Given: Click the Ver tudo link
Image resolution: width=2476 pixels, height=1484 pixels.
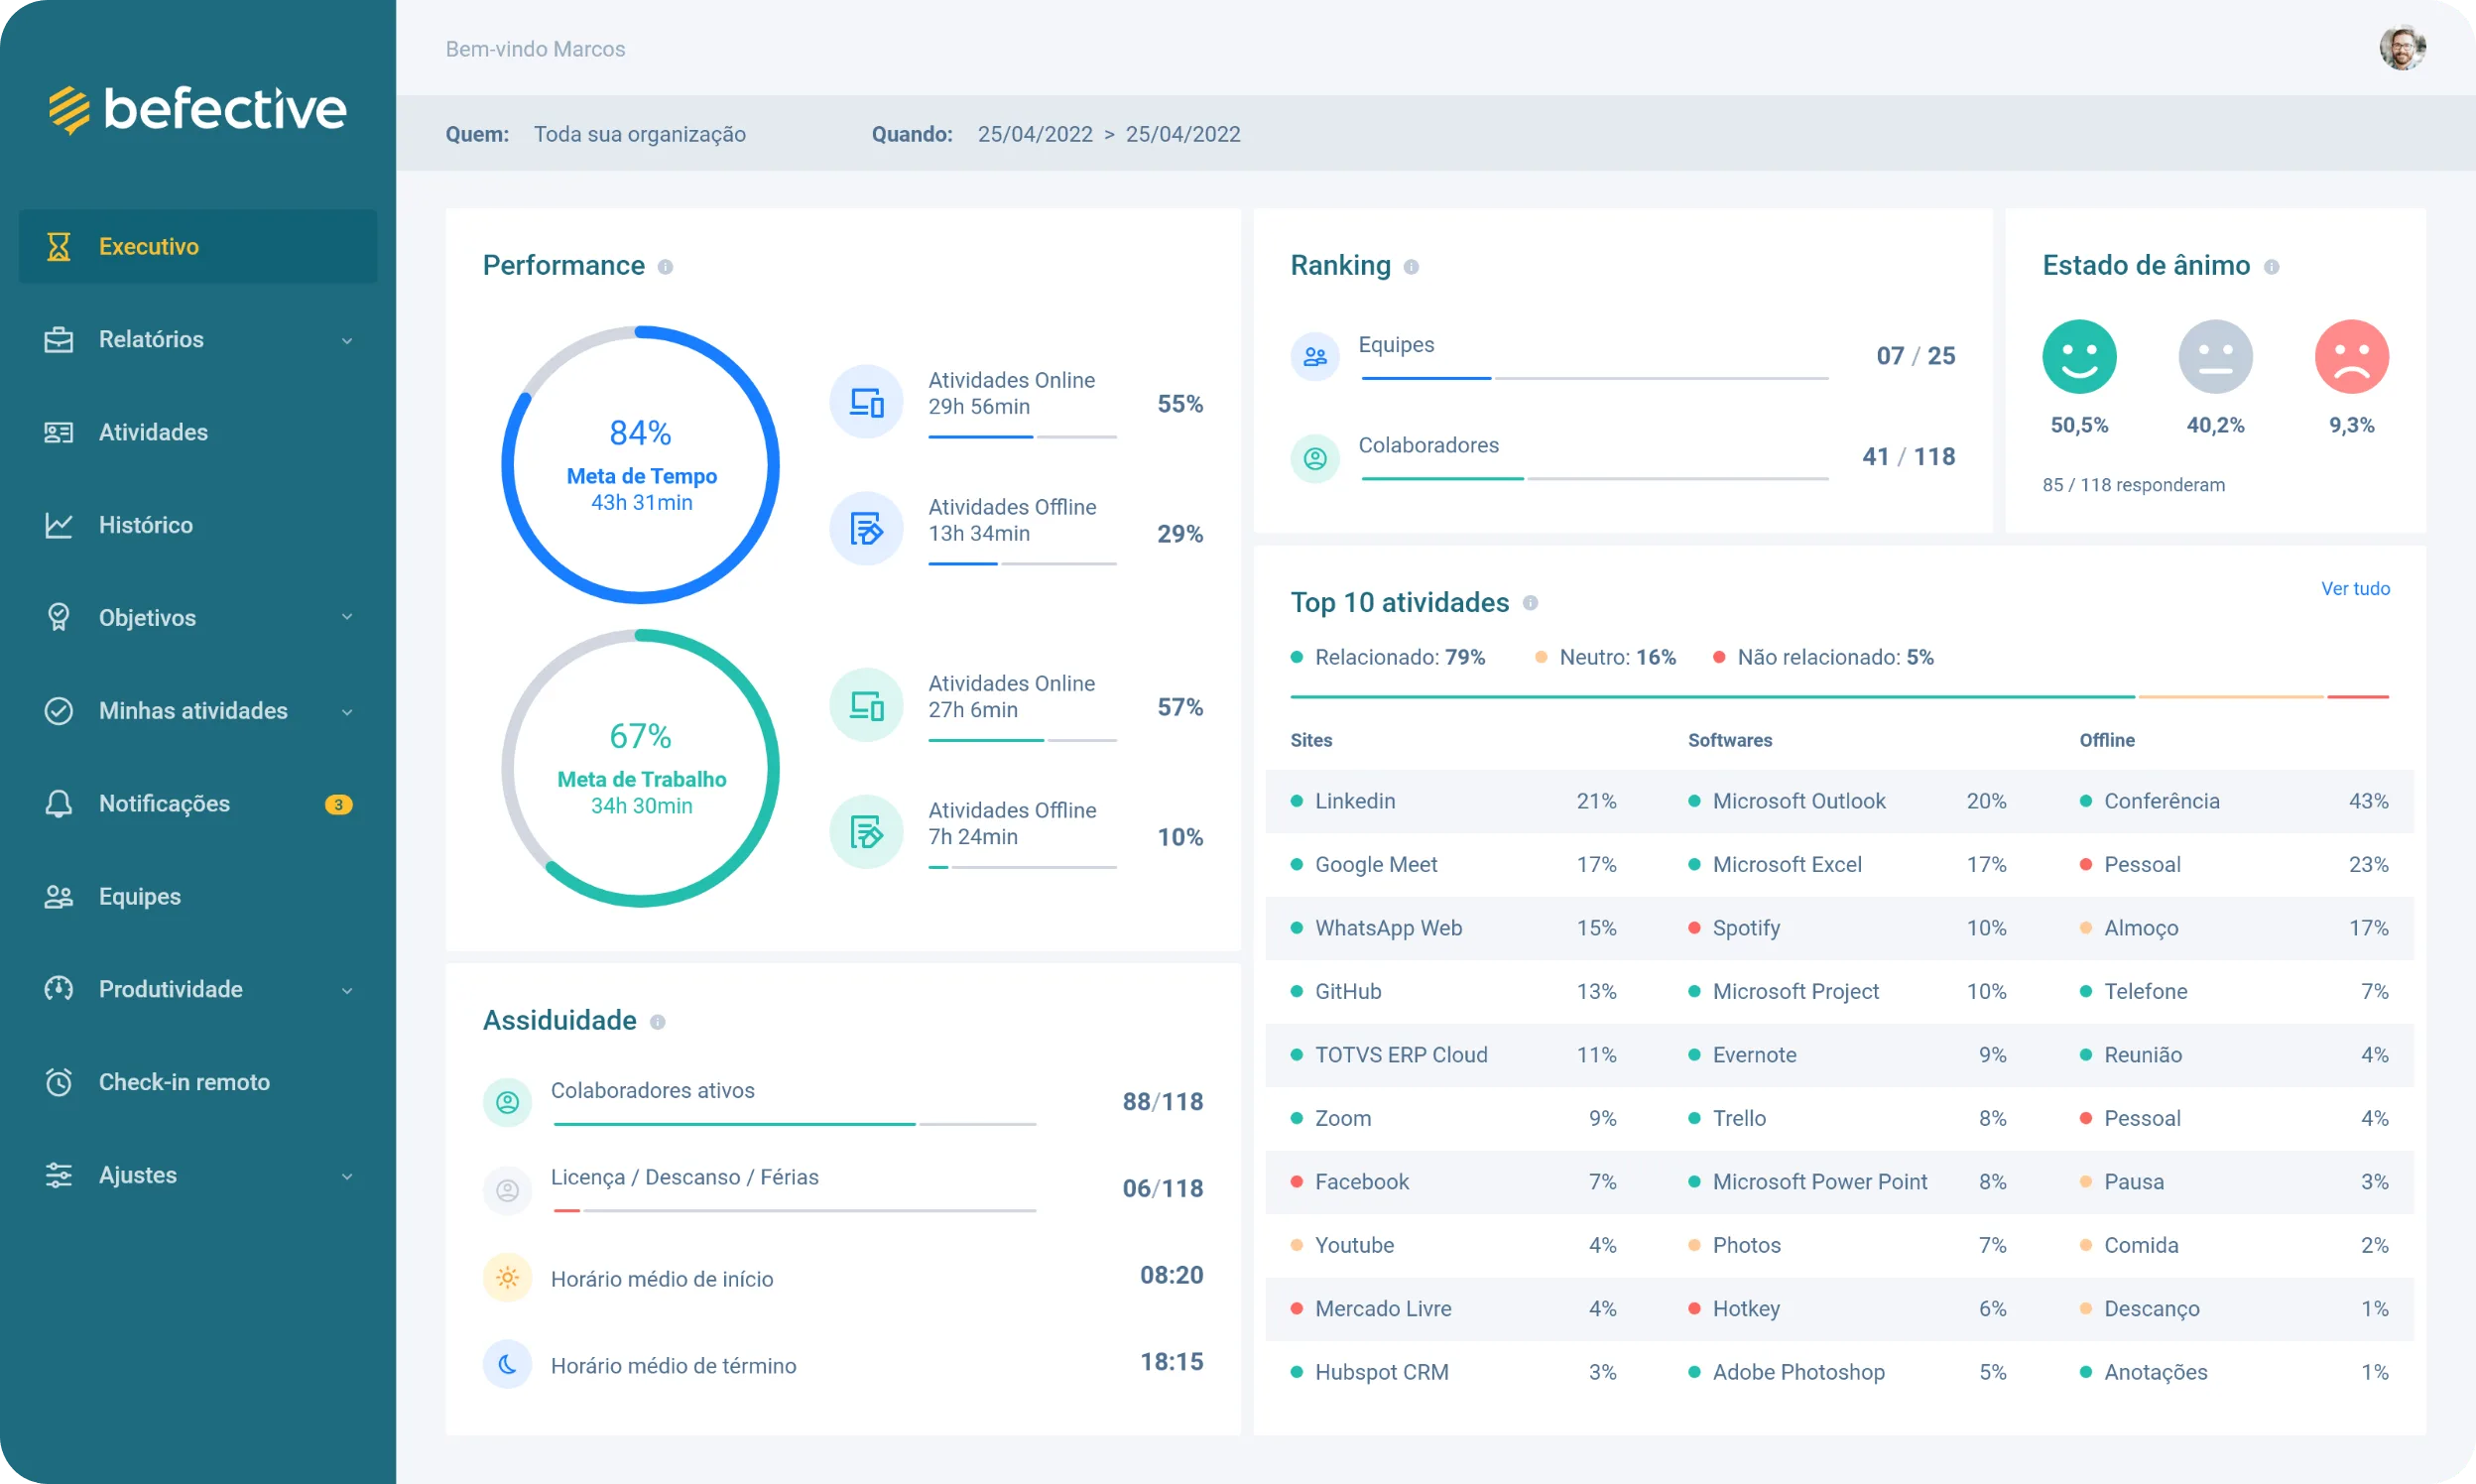Looking at the screenshot, I should 2355,589.
